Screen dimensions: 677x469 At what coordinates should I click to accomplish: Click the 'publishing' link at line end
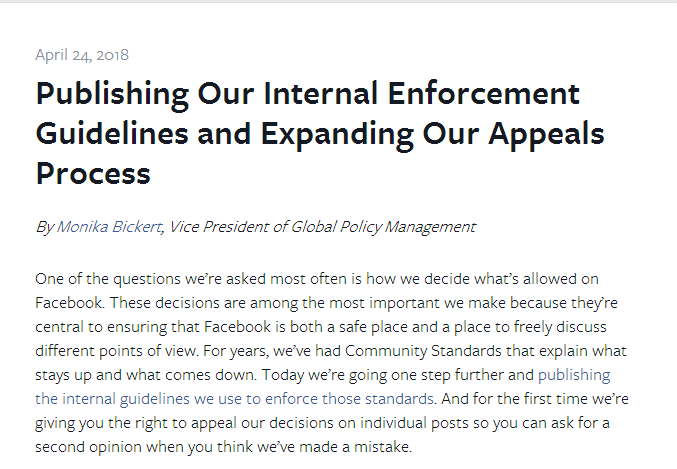[574, 375]
